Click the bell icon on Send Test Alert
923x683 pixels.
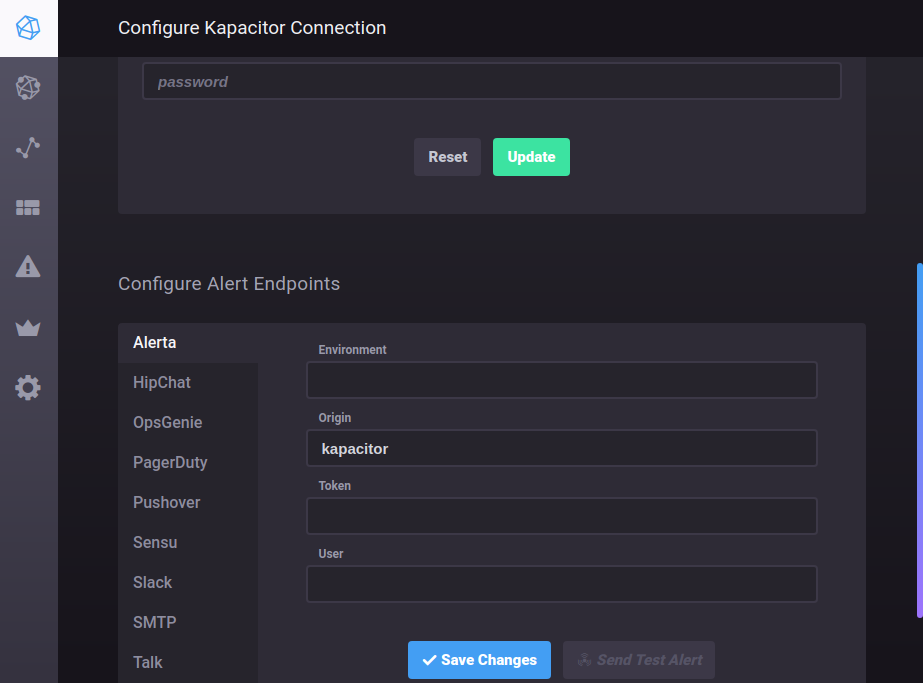pyautogui.click(x=583, y=660)
